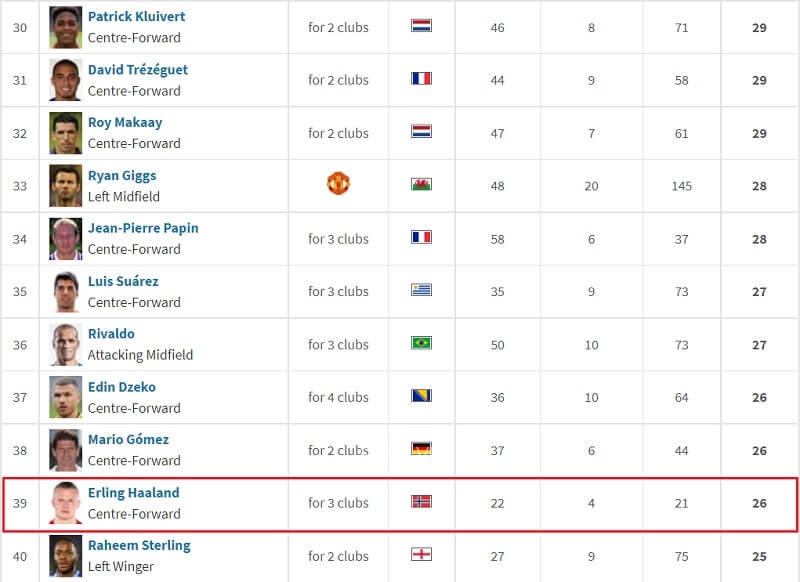
Task: Click Roy Makaay's portrait photo
Action: (x=63, y=131)
